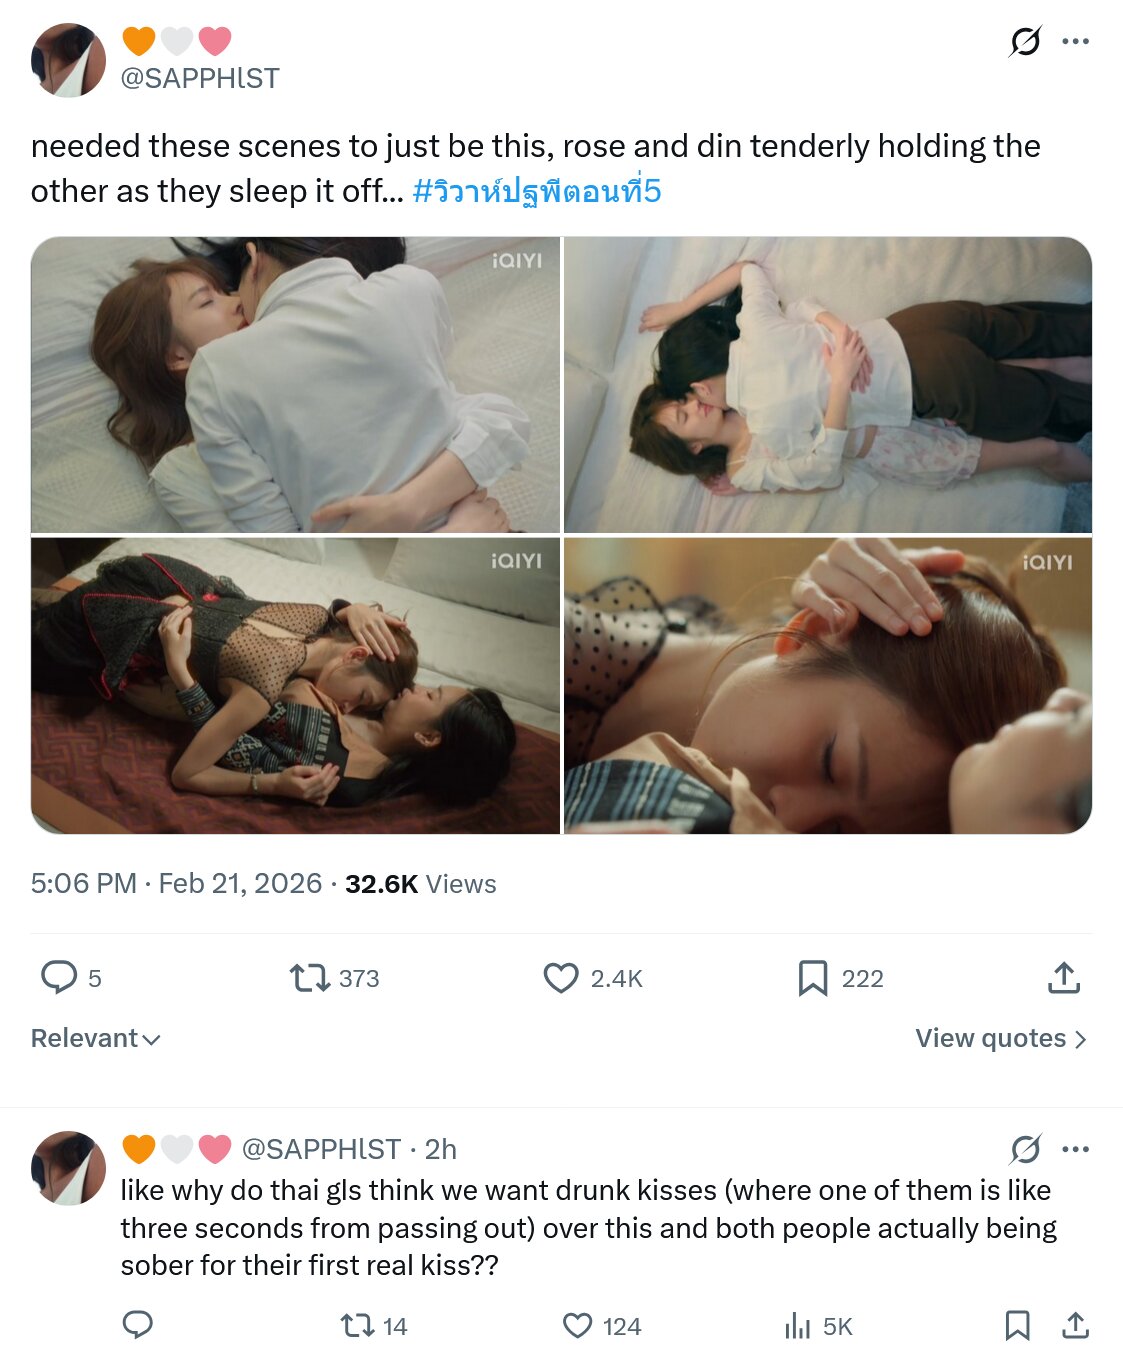Click the main tweet author's avatar
Viewport: 1123px width, 1350px height.
(68, 61)
